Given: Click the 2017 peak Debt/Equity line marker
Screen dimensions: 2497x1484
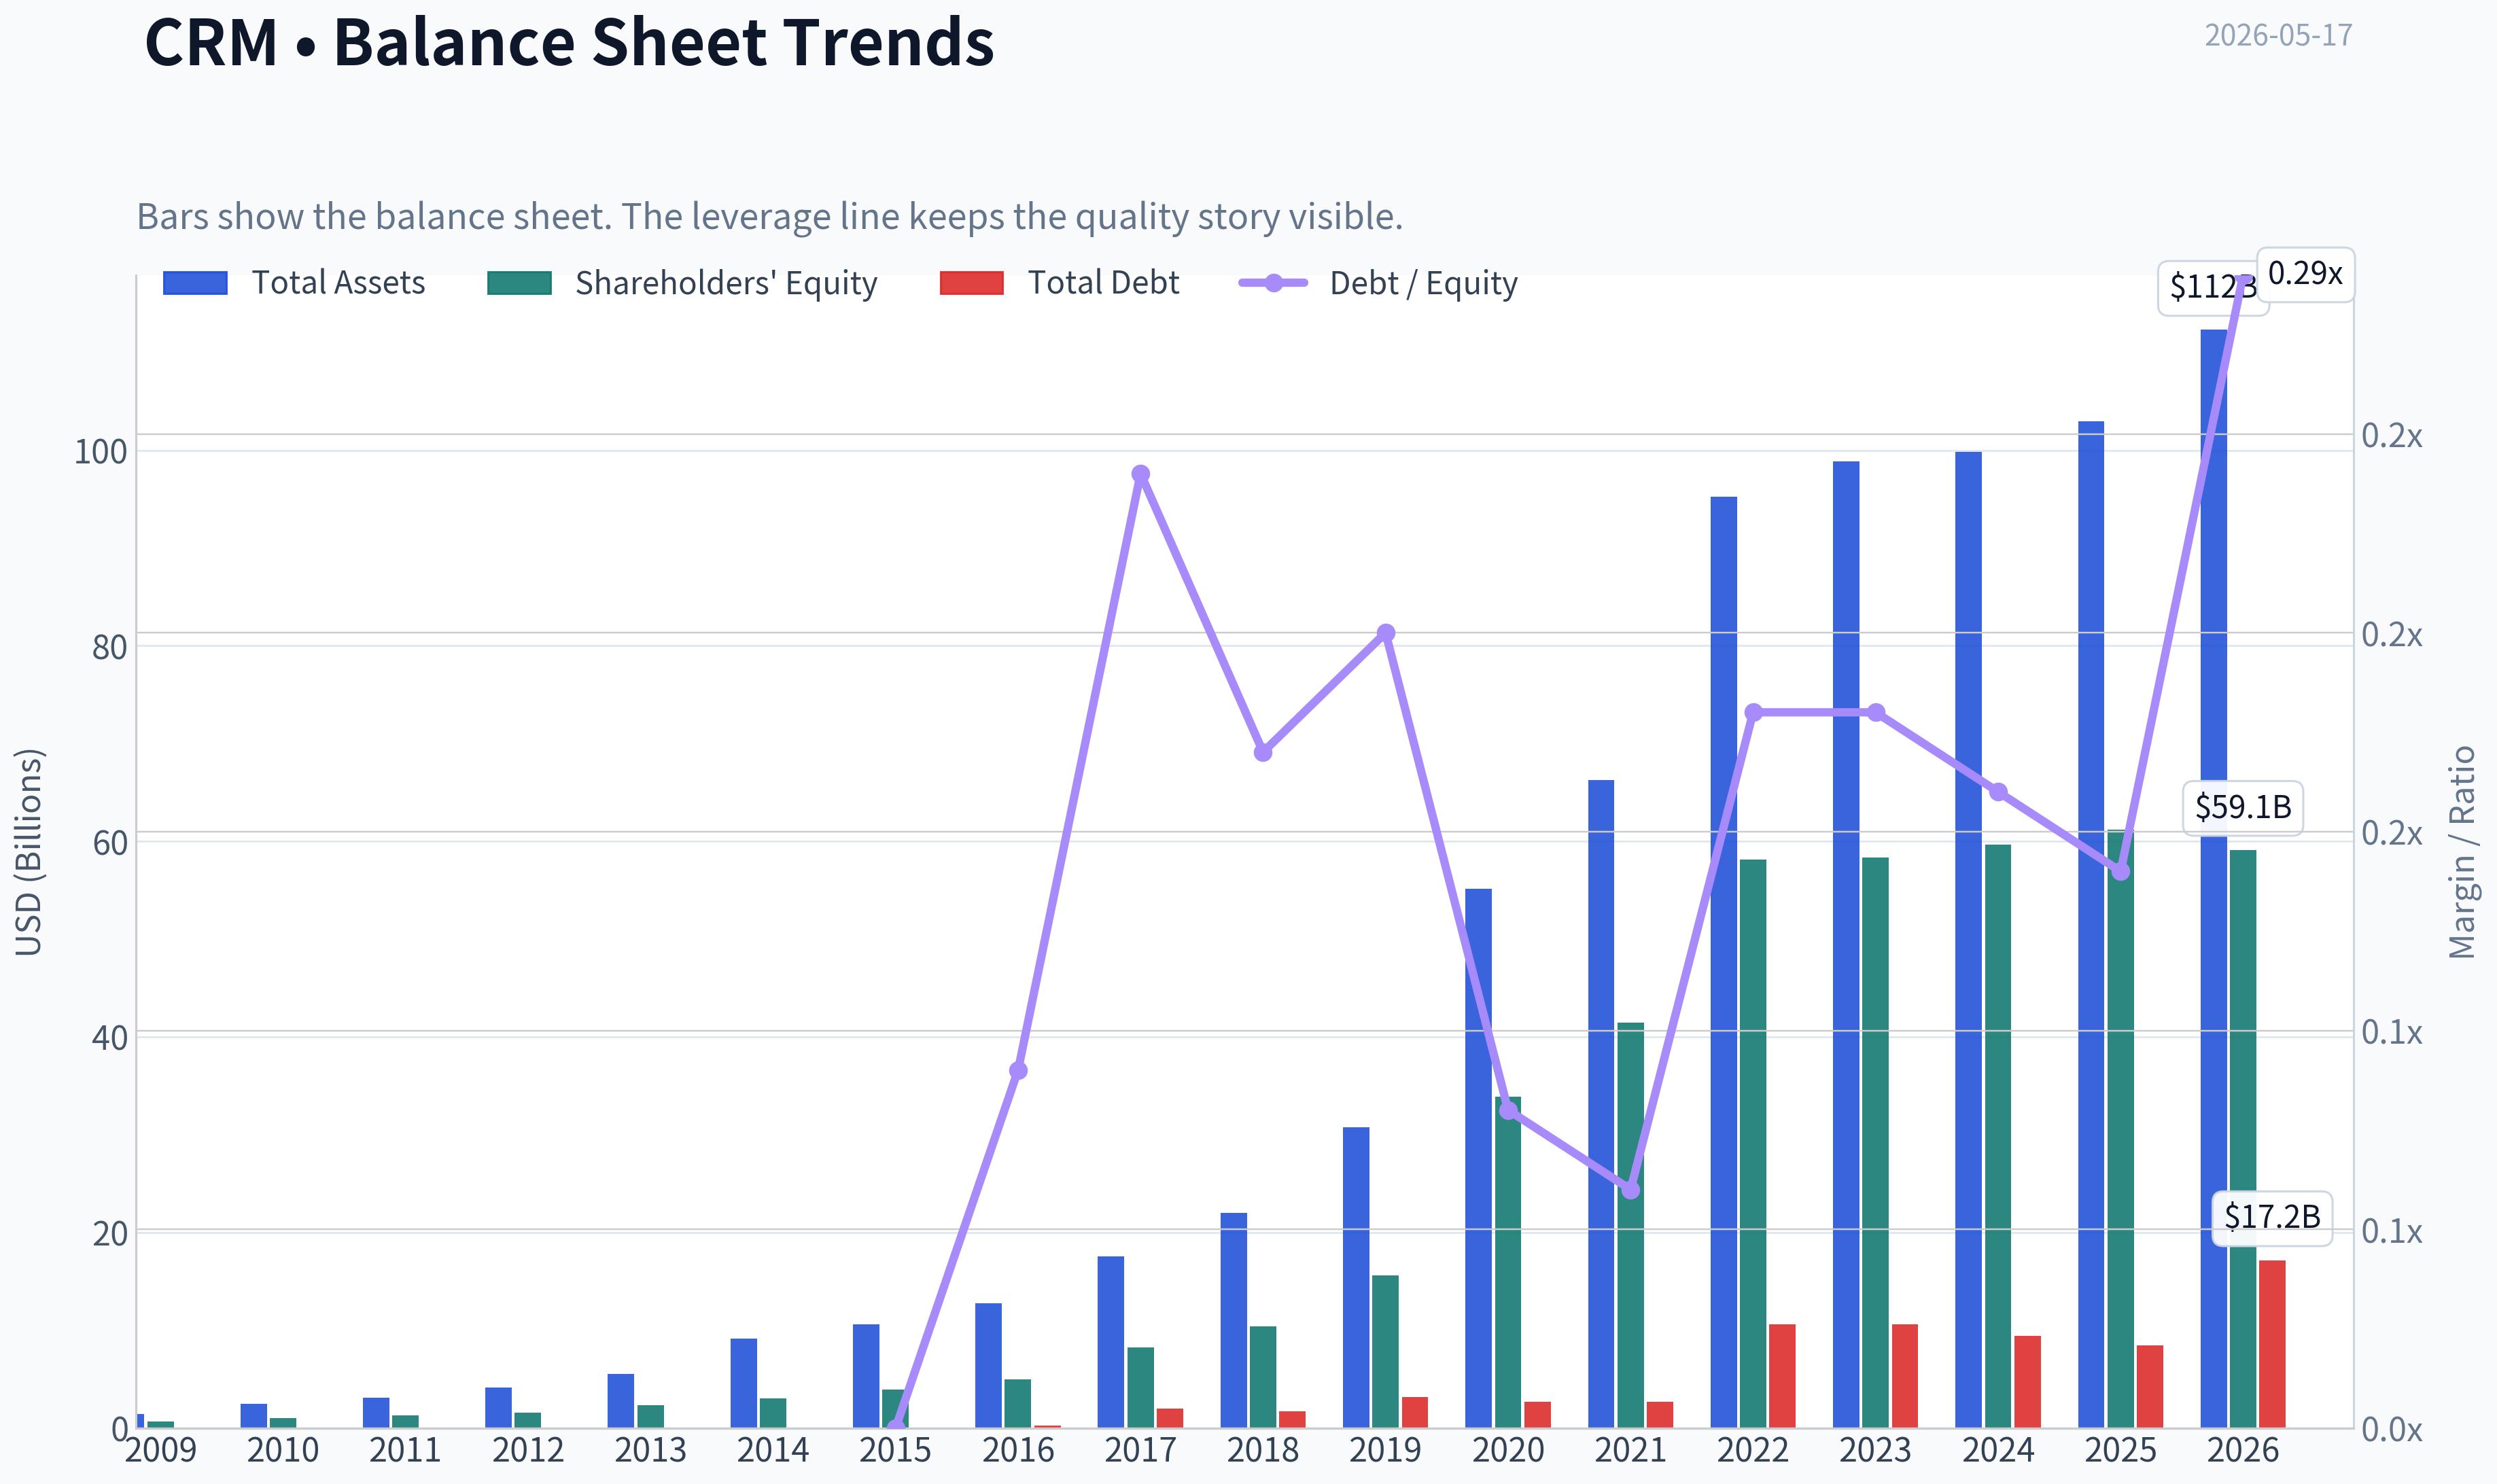Looking at the screenshot, I should (x=1141, y=474).
